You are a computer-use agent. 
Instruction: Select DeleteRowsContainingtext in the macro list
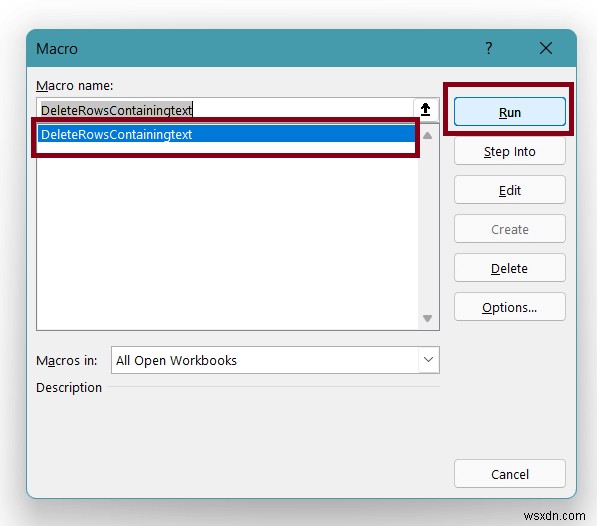226,134
